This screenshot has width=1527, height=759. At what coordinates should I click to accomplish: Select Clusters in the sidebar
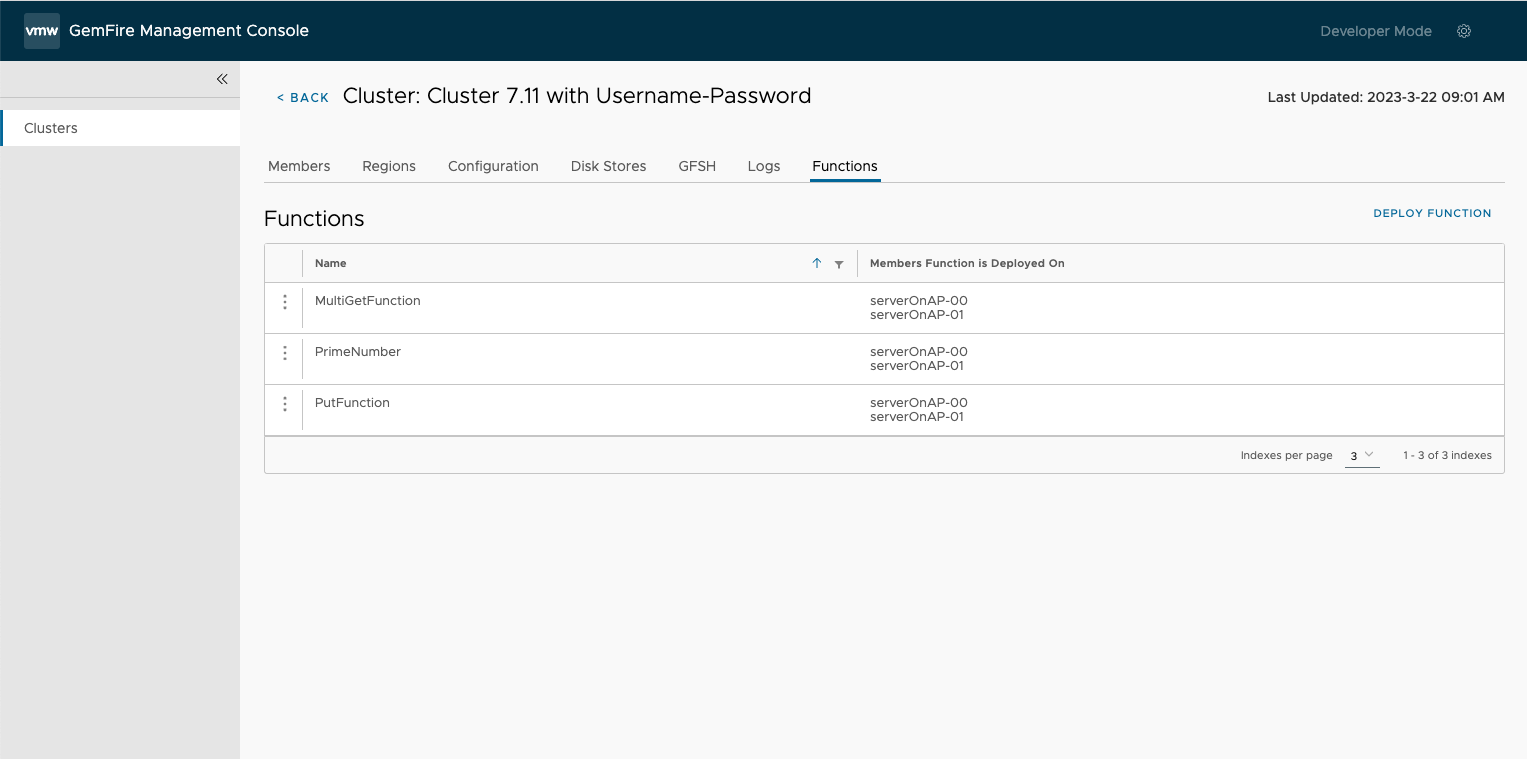click(120, 128)
